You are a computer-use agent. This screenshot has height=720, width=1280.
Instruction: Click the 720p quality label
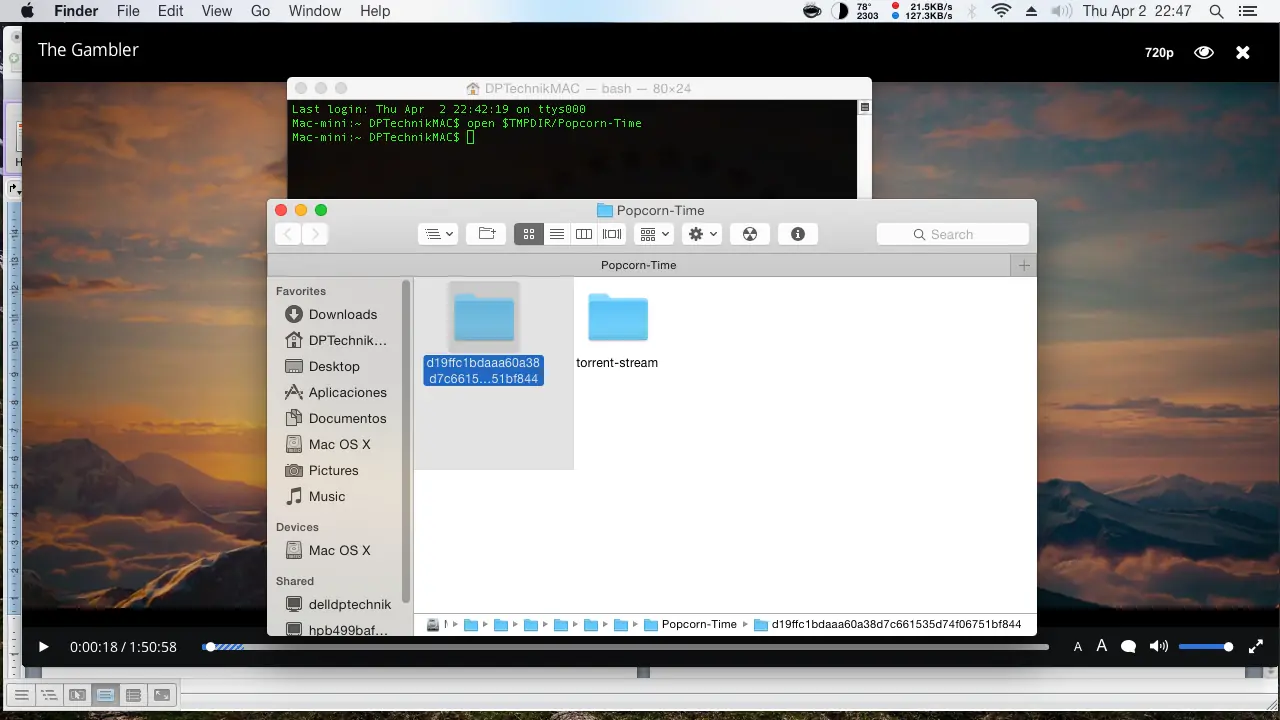pos(1159,52)
